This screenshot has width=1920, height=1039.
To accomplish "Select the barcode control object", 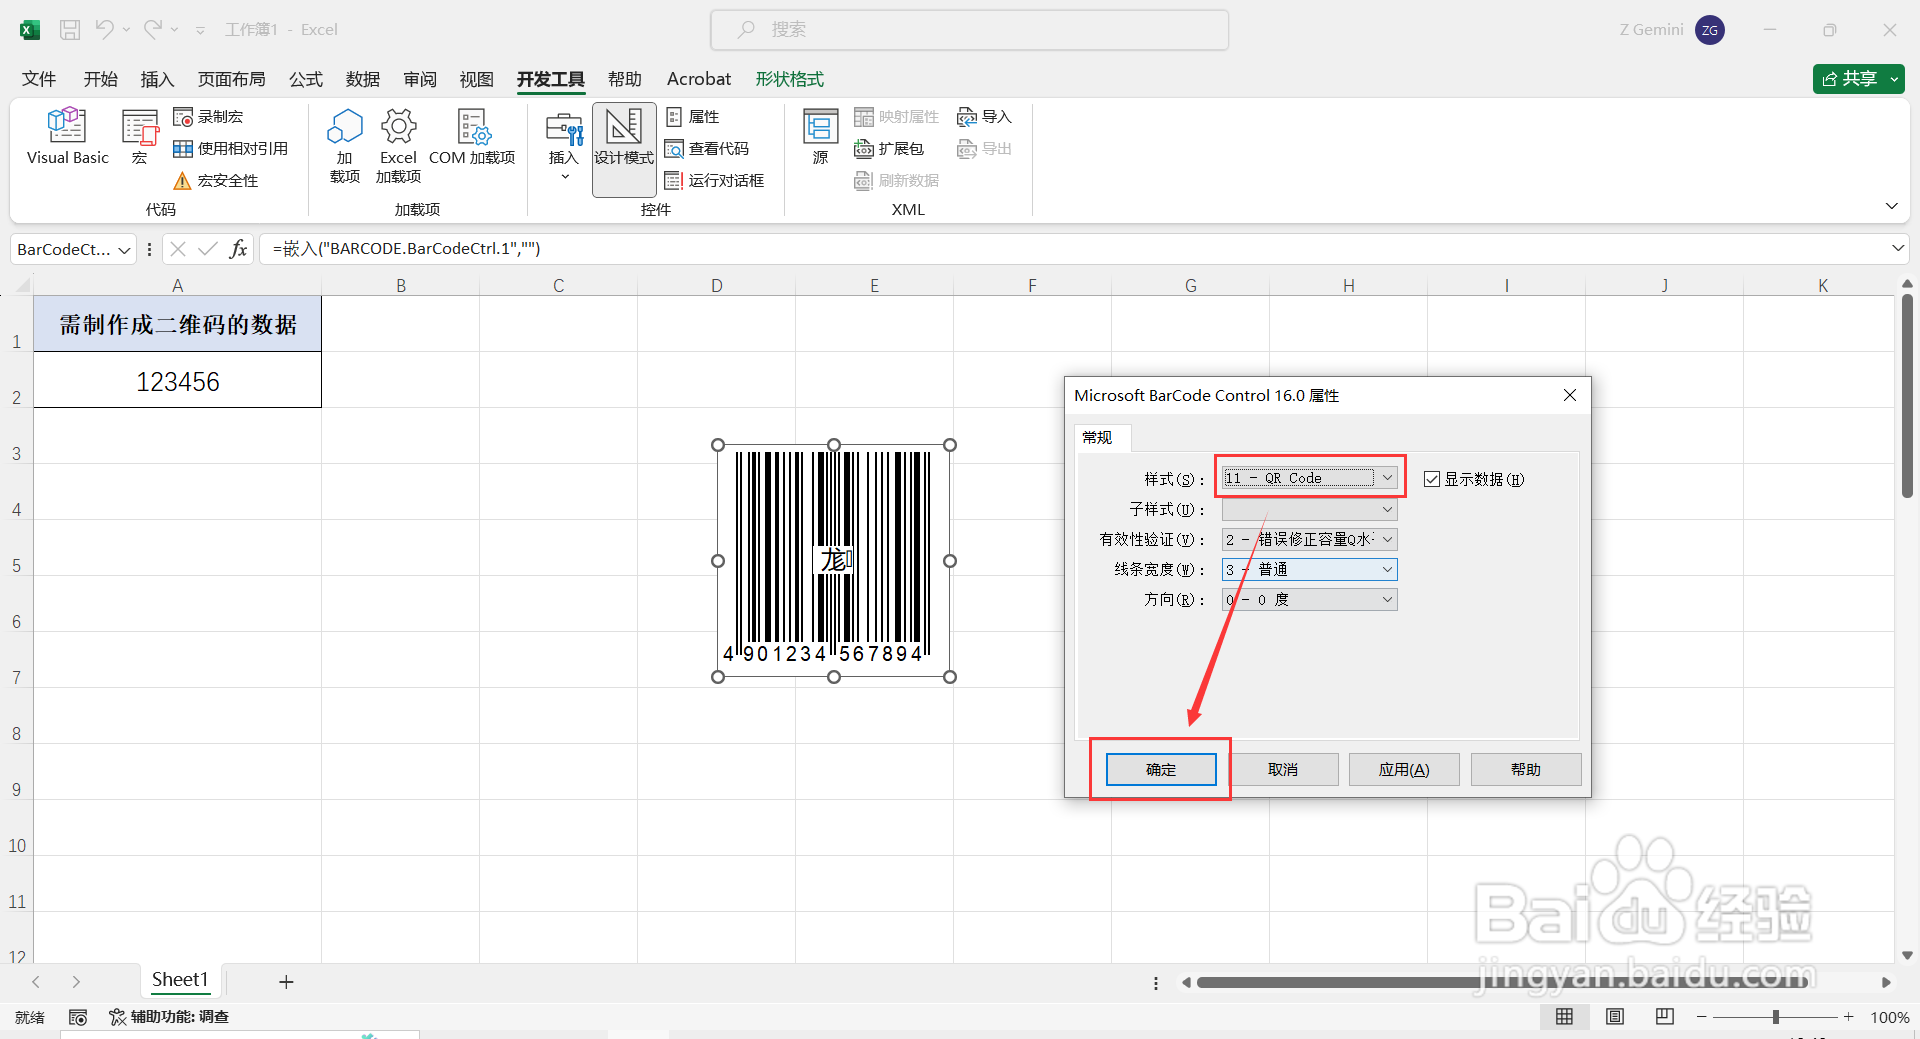I will tap(834, 561).
